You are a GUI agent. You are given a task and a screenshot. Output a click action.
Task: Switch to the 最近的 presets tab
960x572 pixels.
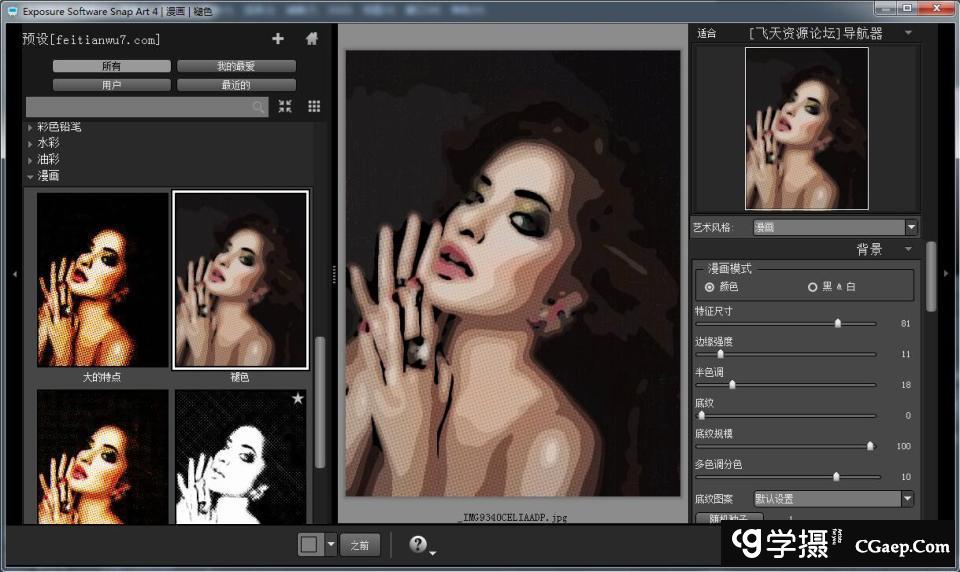coord(236,85)
